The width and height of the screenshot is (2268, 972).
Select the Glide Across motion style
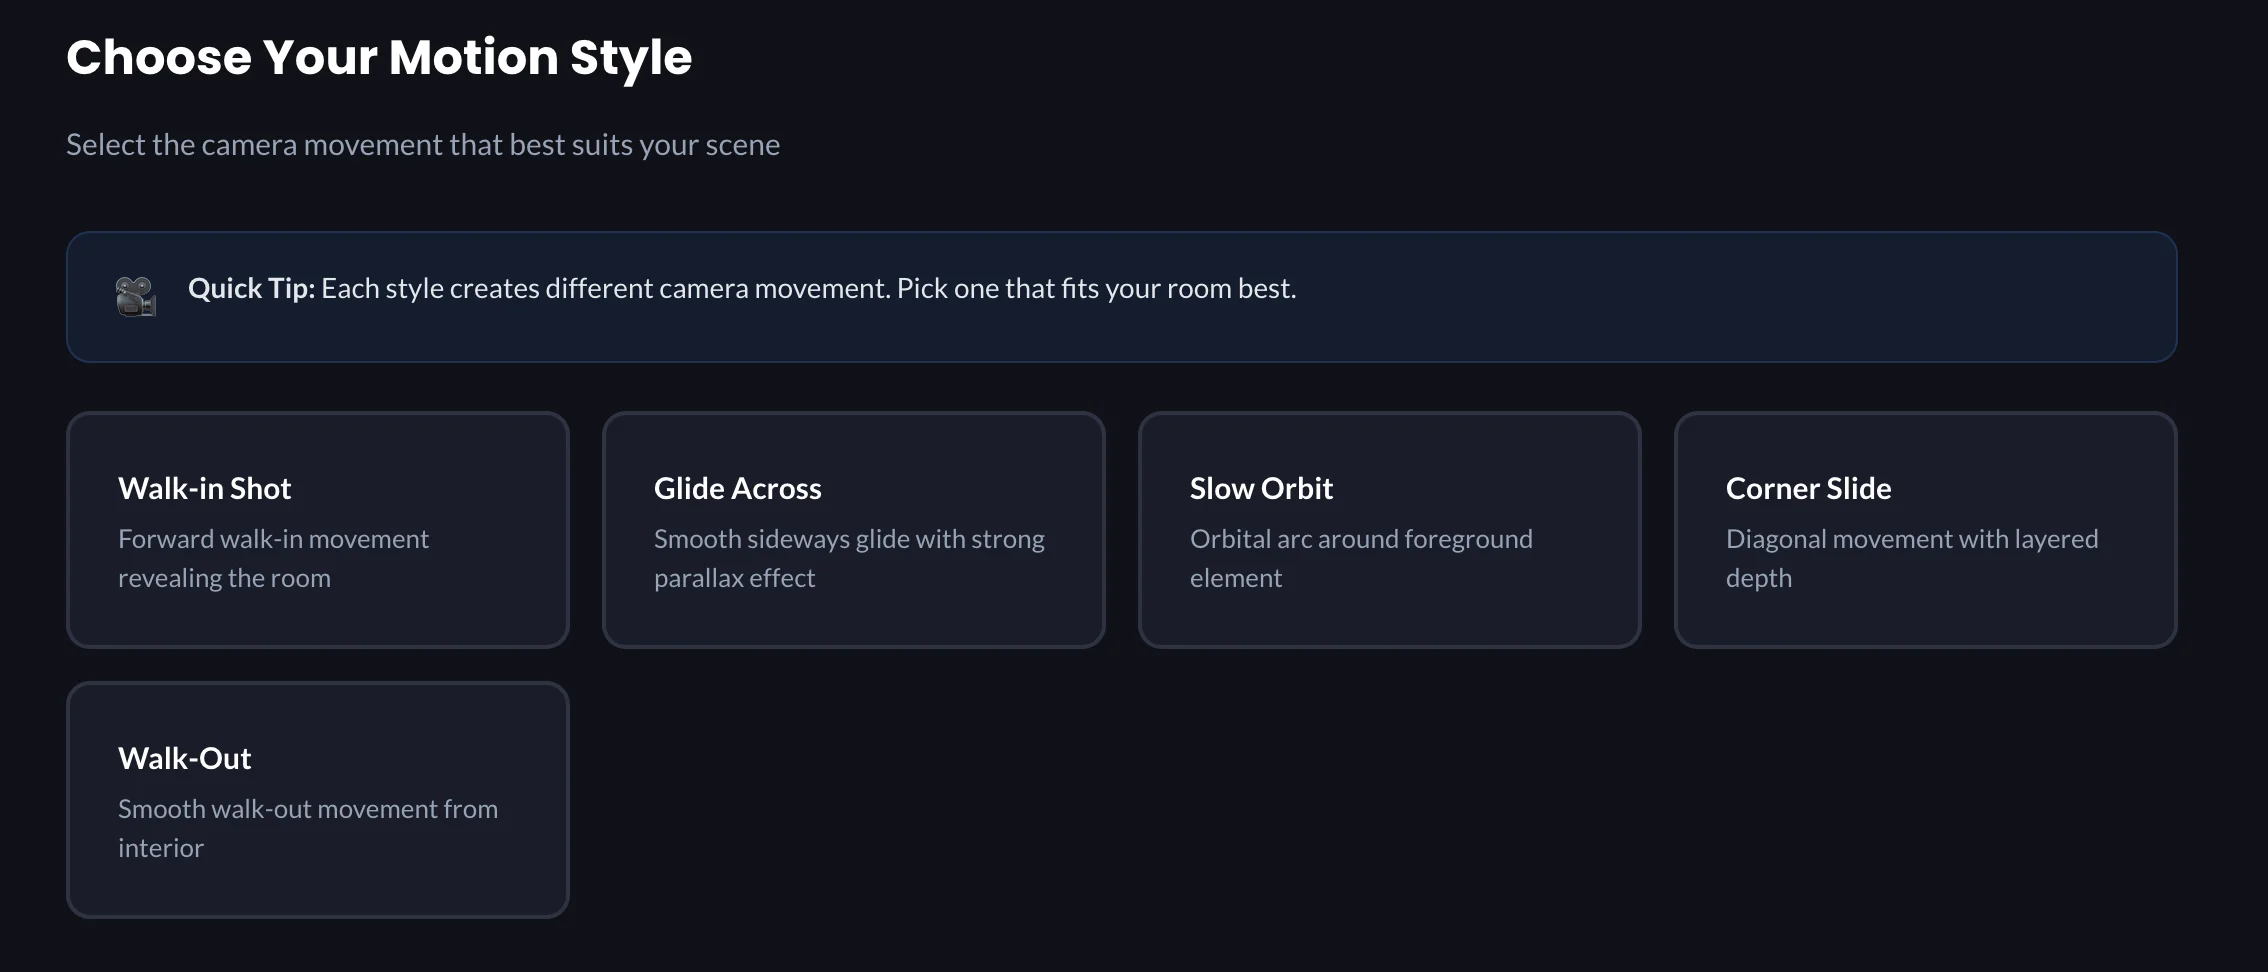coord(853,530)
